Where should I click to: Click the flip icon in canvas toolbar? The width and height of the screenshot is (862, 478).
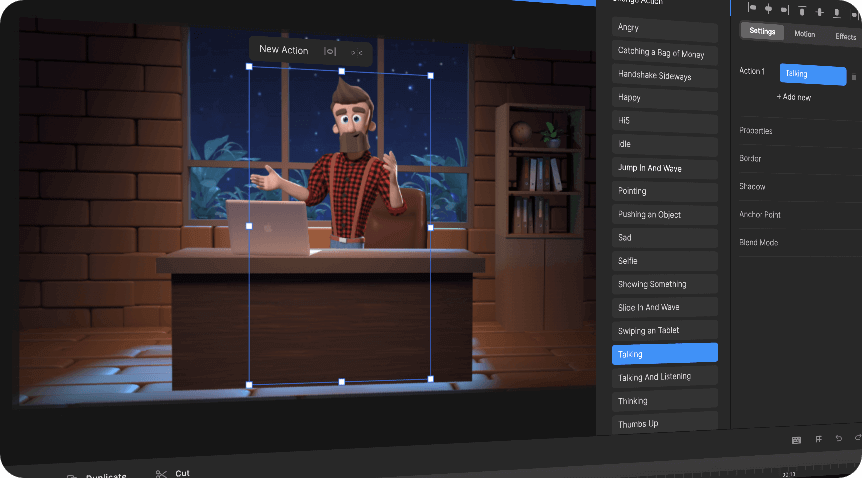(x=357, y=53)
